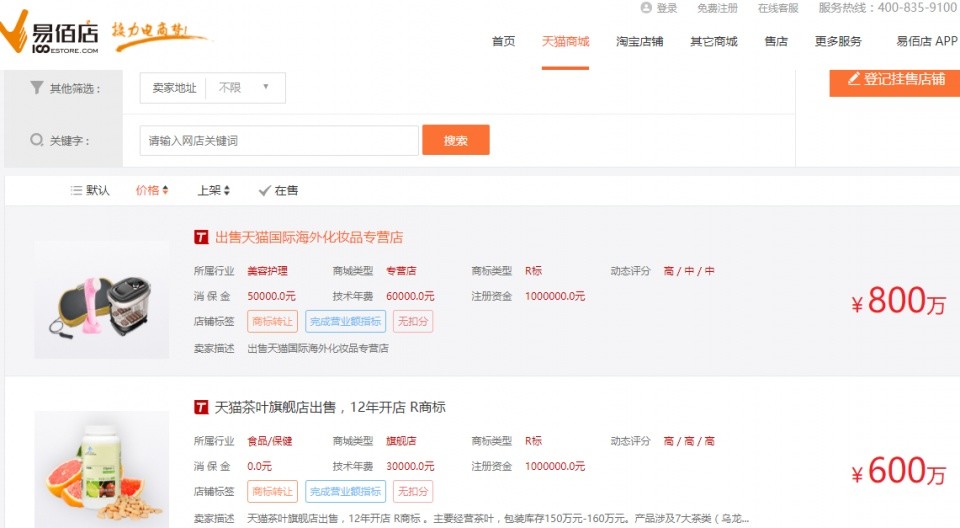Image resolution: width=960 pixels, height=528 pixels.
Task: Click the funnel filter icon
Action: coord(37,88)
